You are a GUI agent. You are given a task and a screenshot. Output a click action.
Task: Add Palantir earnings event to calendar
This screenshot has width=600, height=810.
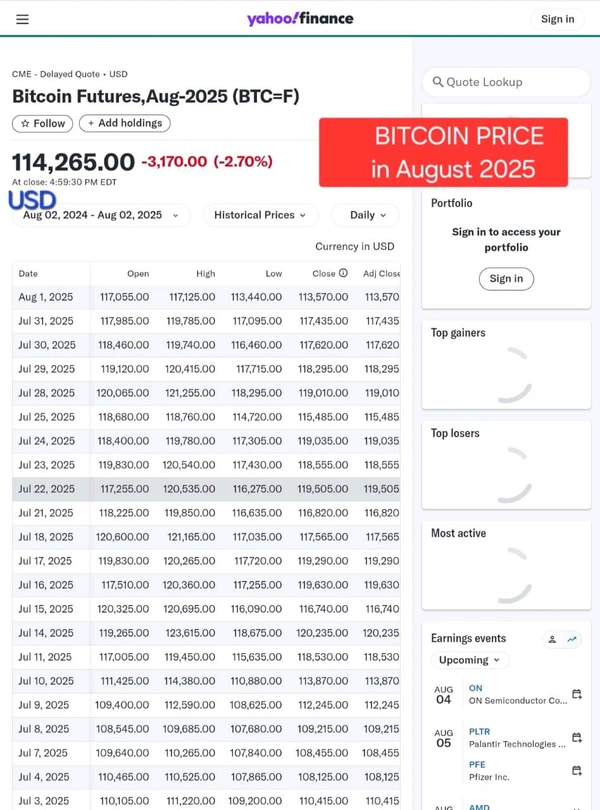coord(577,737)
